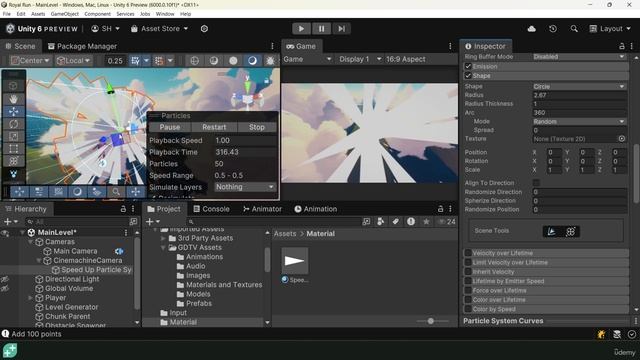
Task: Enable the Lifetime by Emitter Speed module
Action: click(468, 281)
